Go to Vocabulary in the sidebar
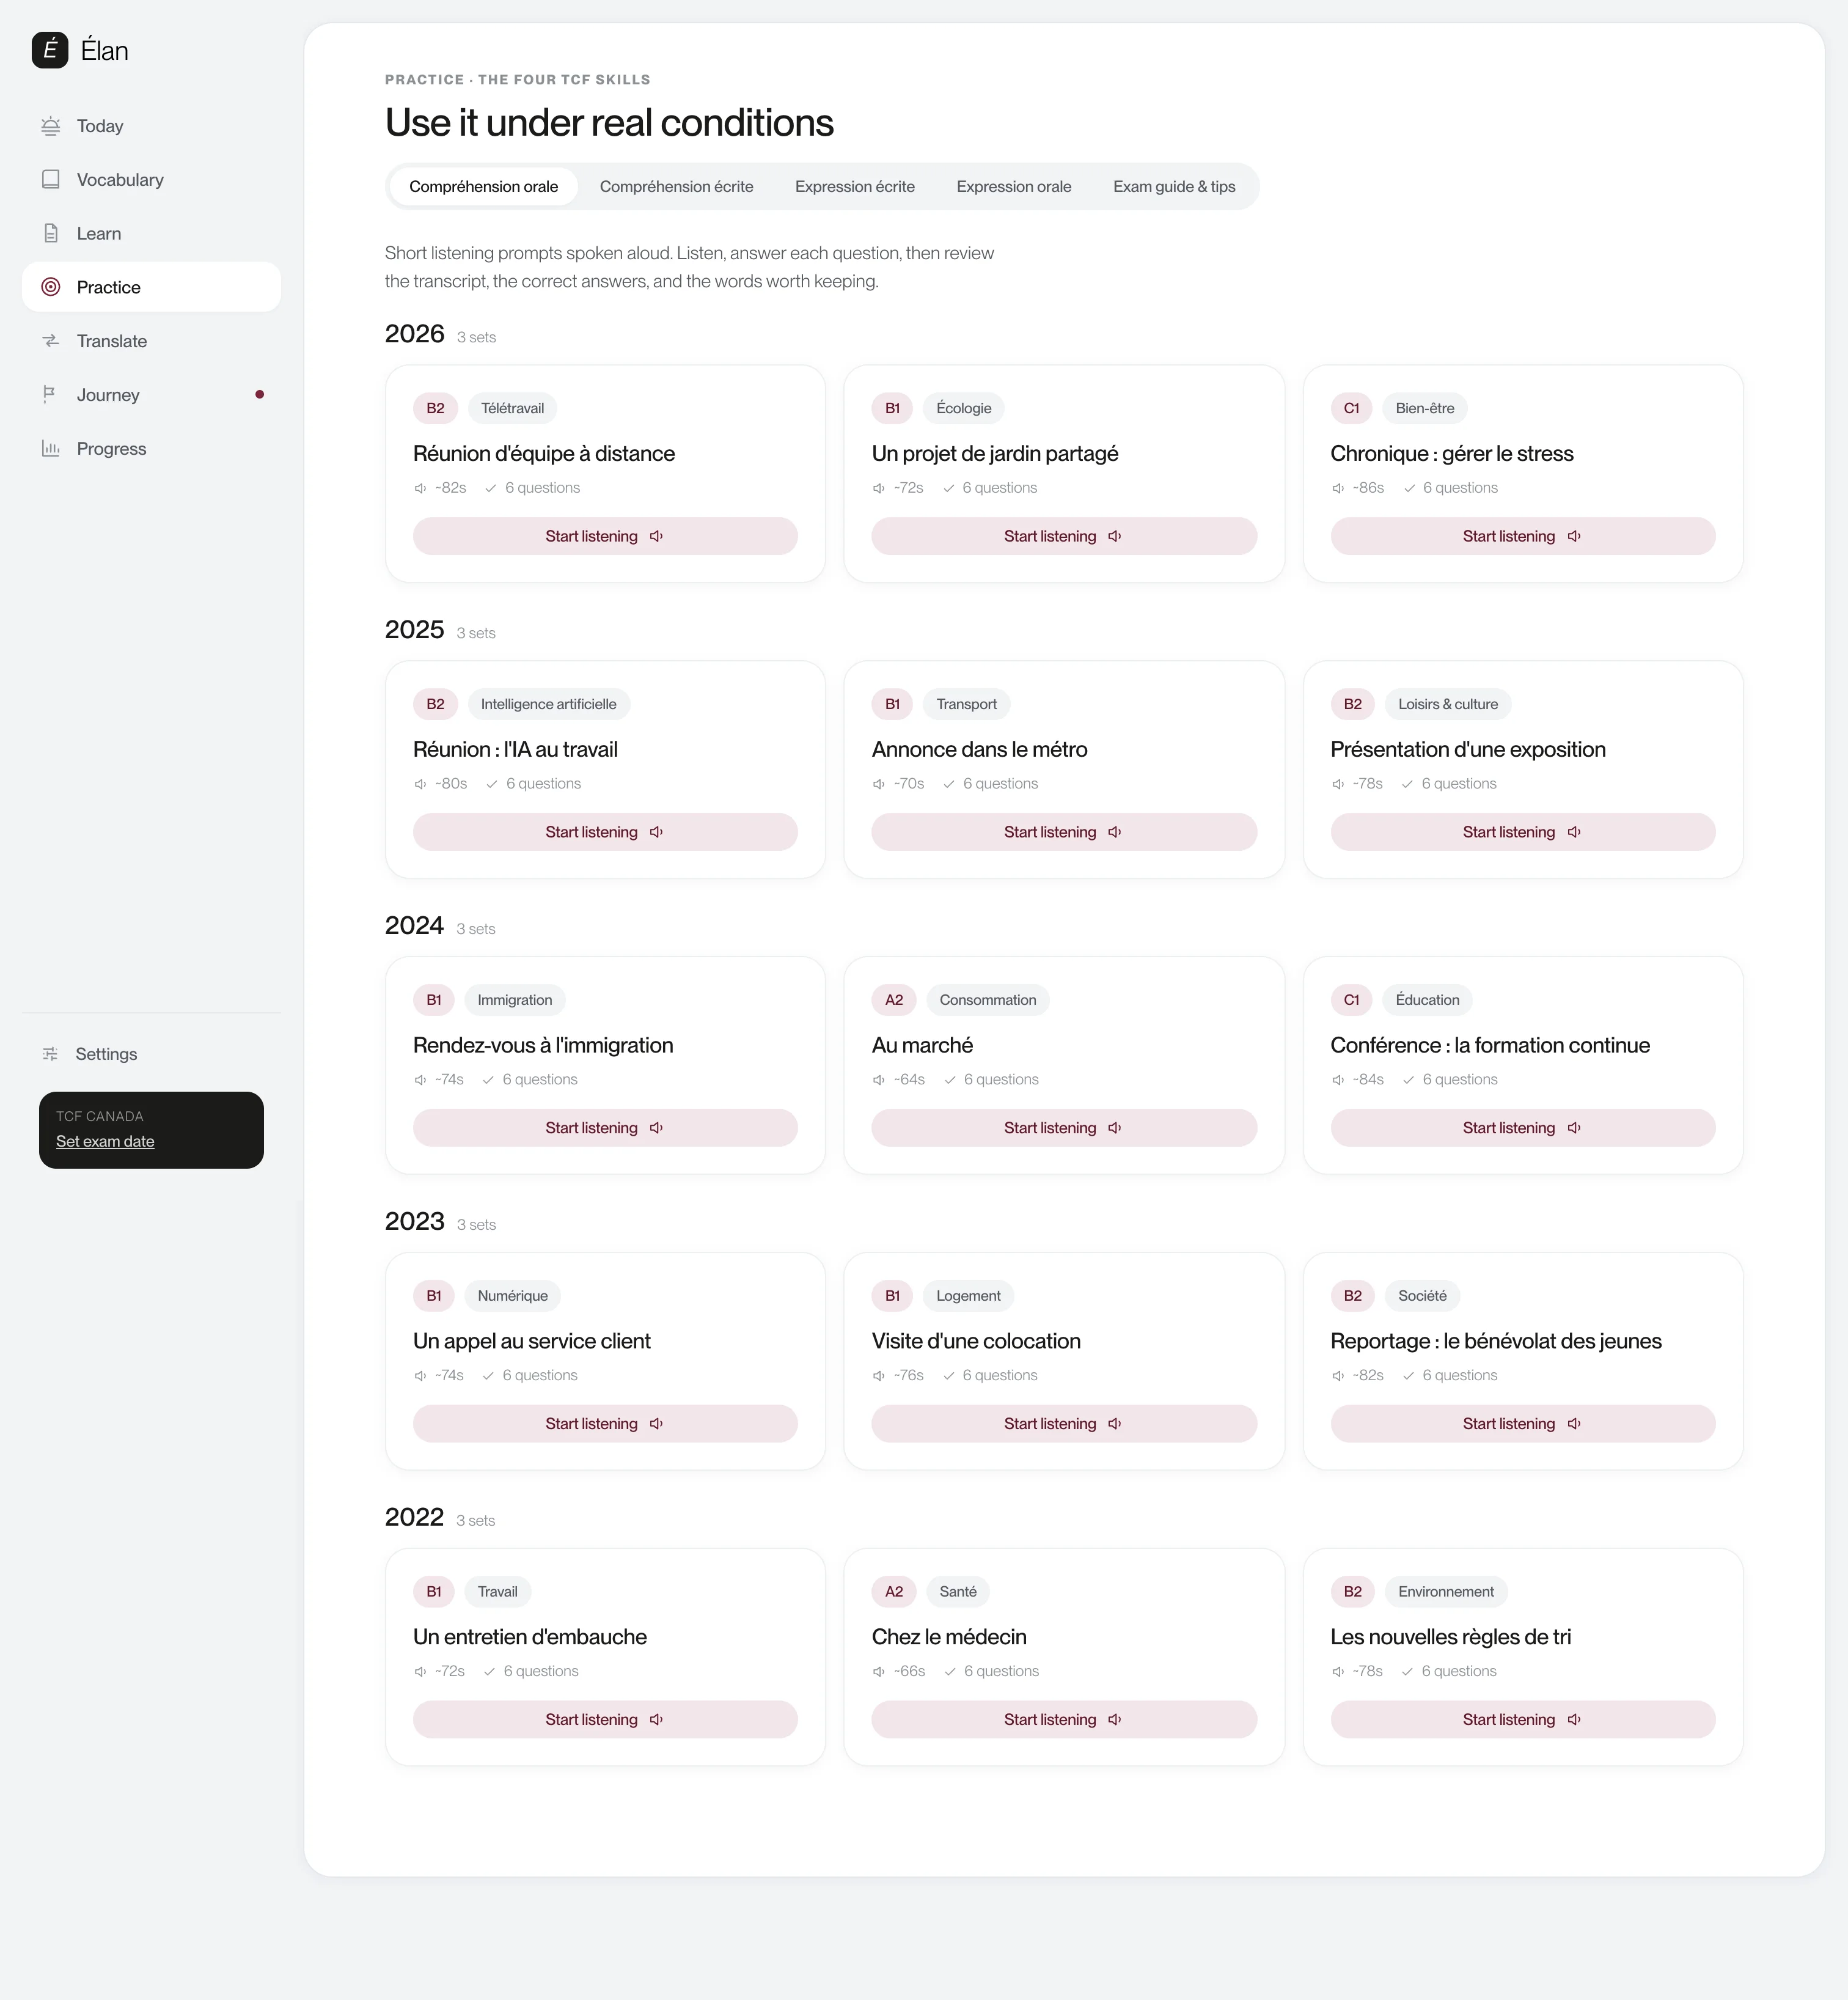The width and height of the screenshot is (1848, 2000). pos(151,180)
